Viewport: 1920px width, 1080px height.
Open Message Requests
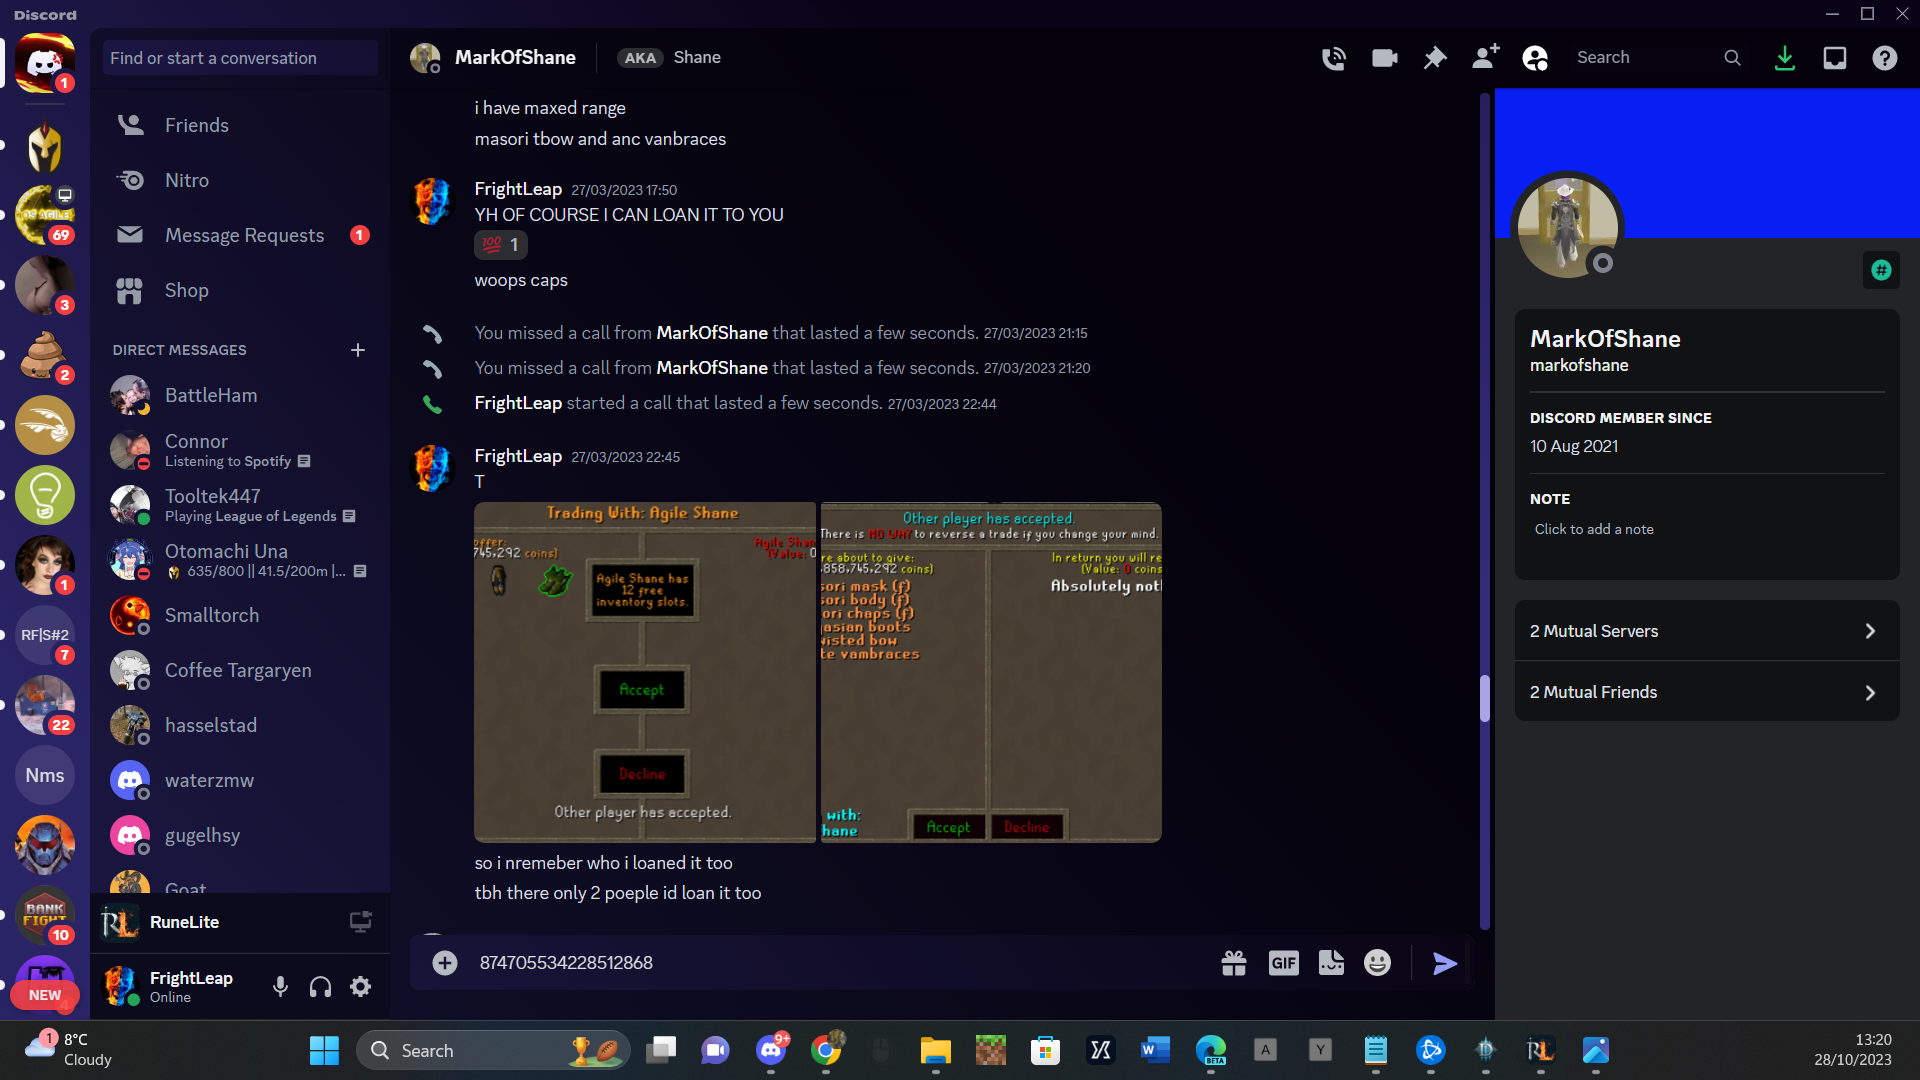pyautogui.click(x=244, y=235)
